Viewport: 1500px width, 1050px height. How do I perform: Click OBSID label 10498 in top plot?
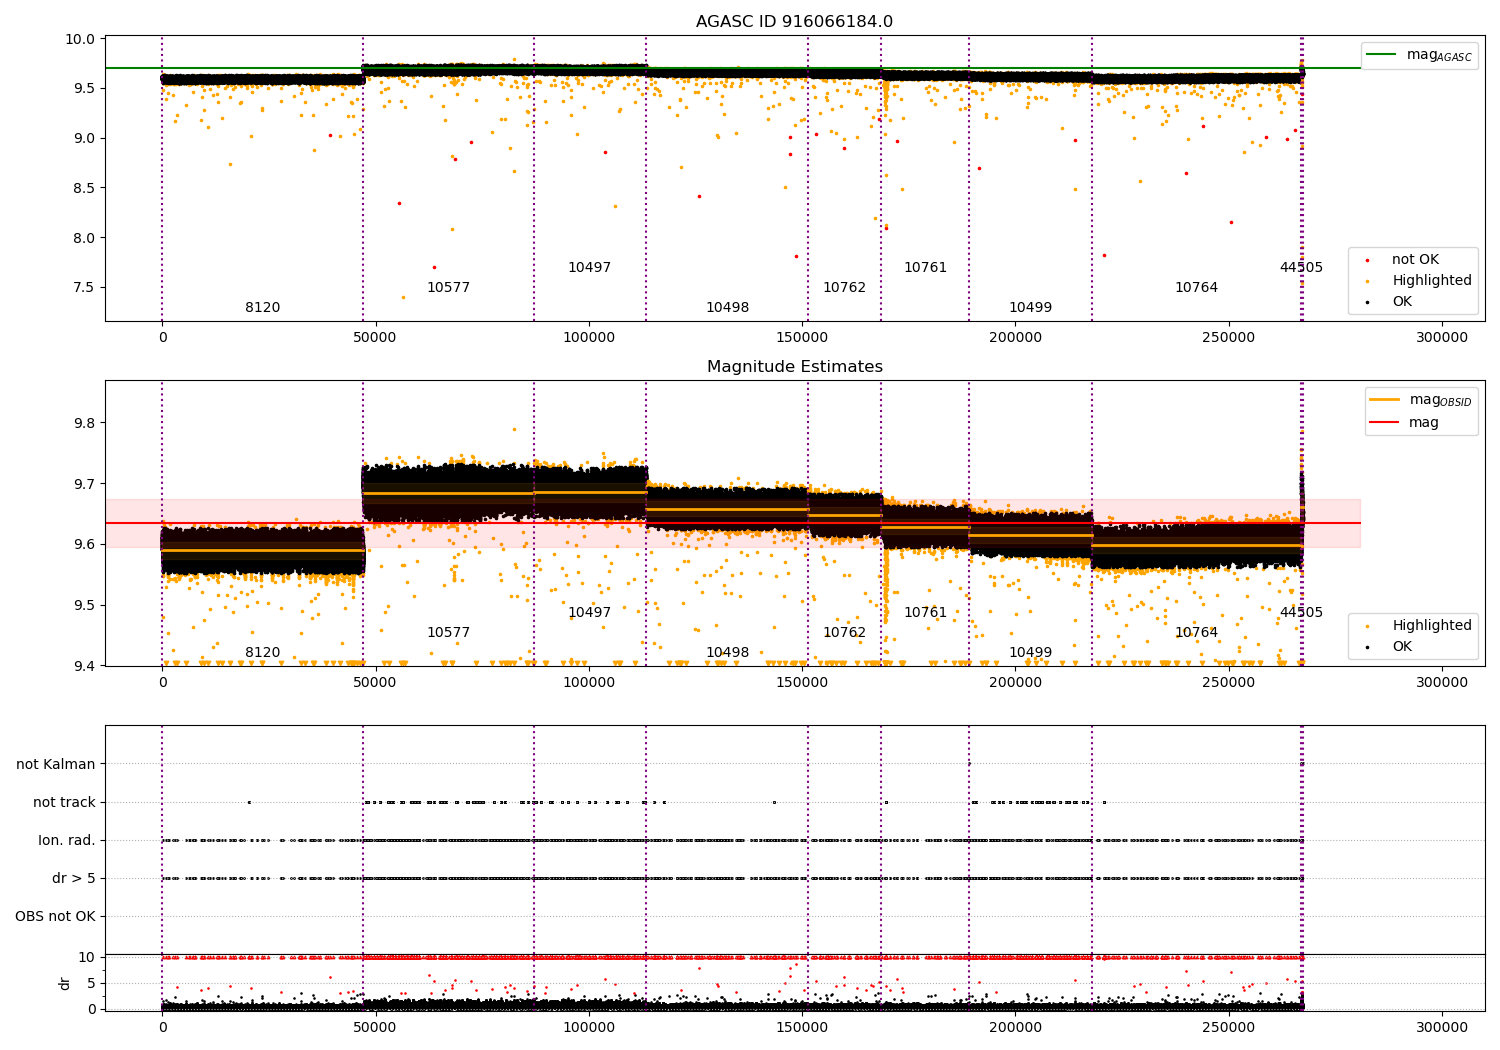click(x=727, y=308)
